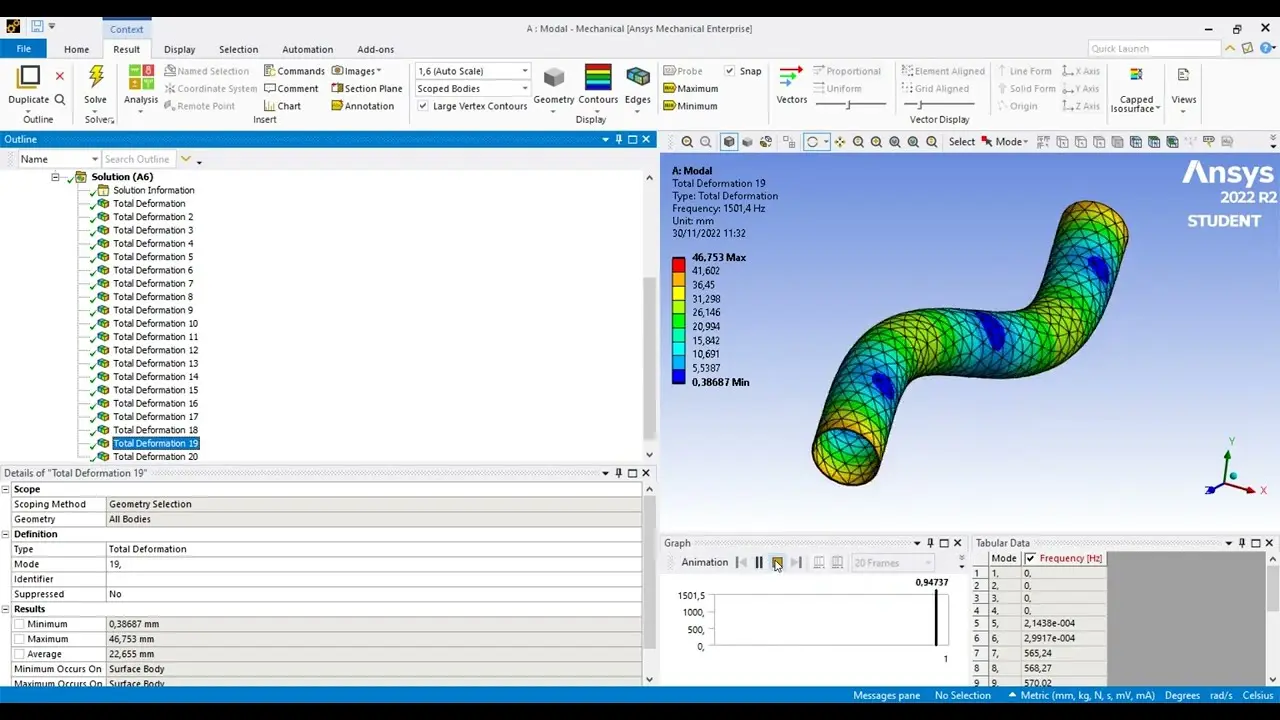Viewport: 1280px width, 720px height.
Task: Collapse the Solution (A6) tree node
Action: point(56,177)
